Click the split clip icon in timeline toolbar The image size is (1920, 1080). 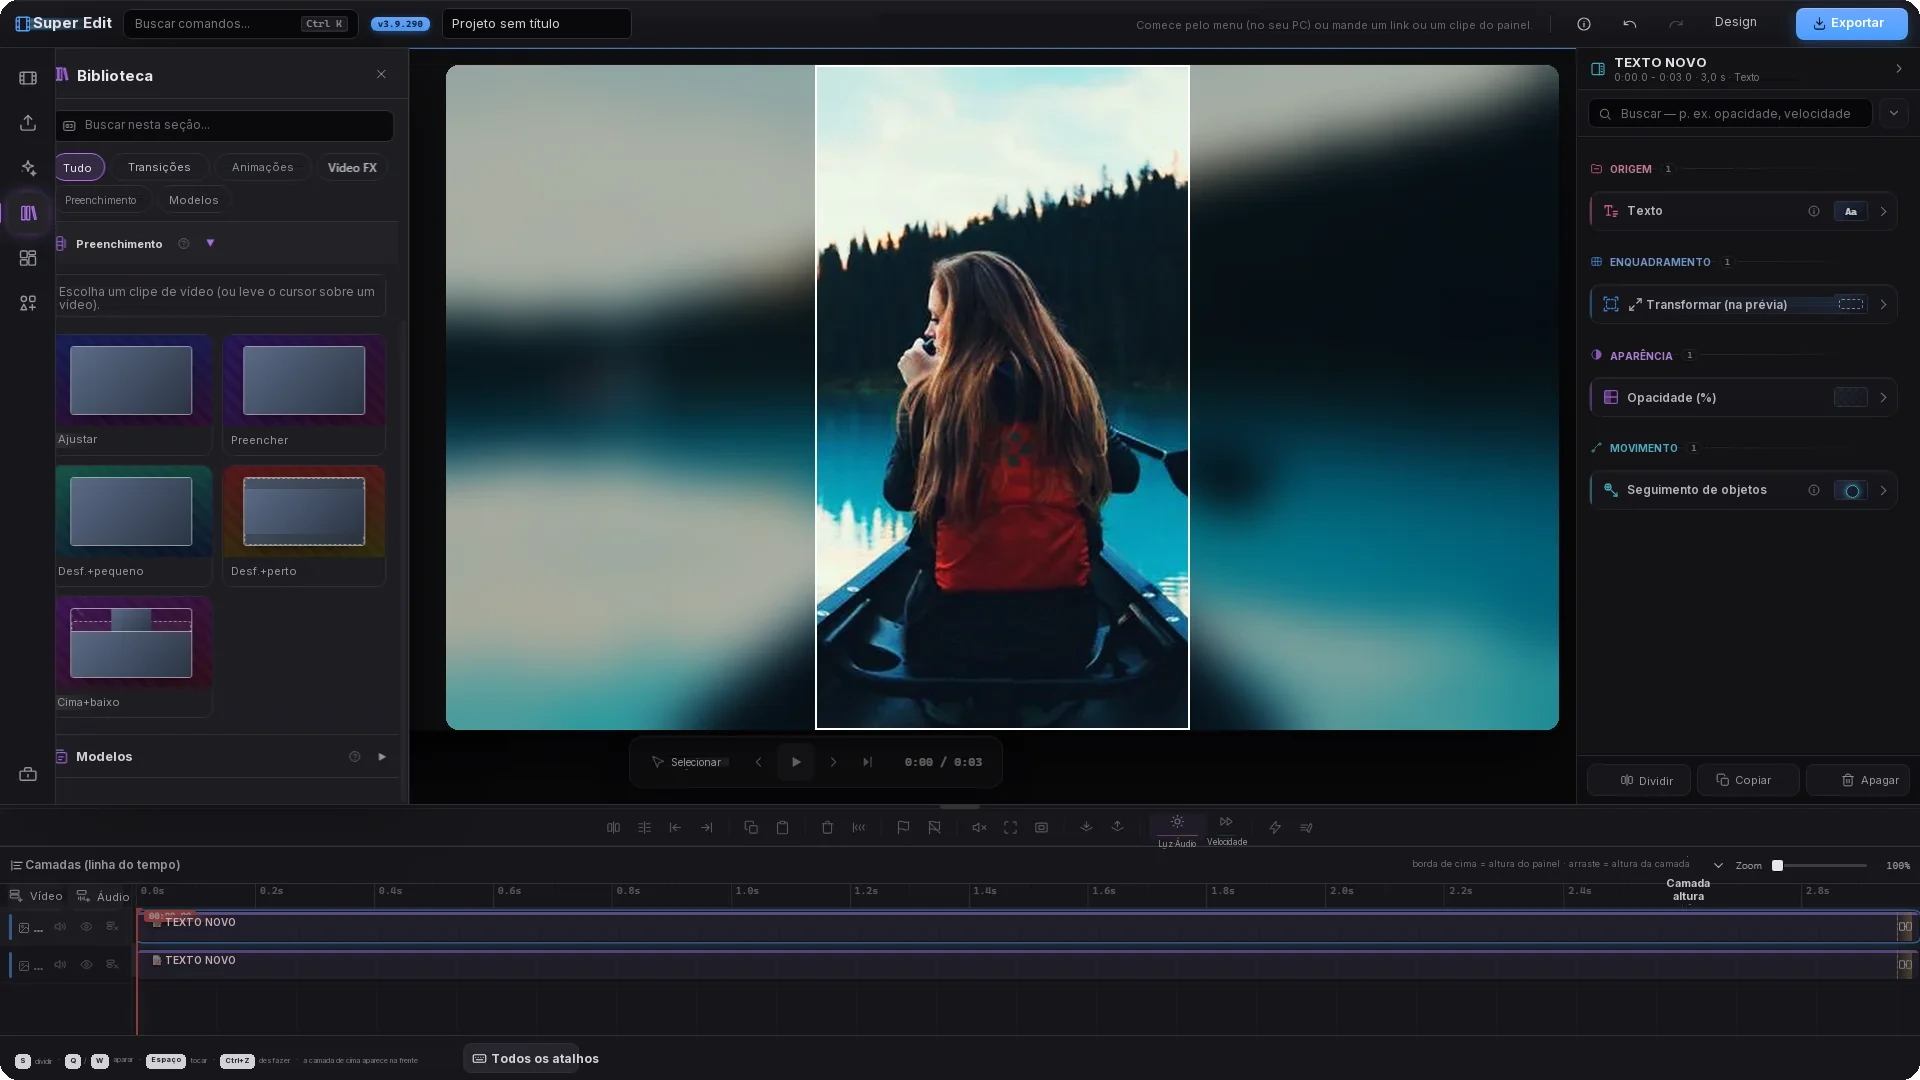coord(613,828)
